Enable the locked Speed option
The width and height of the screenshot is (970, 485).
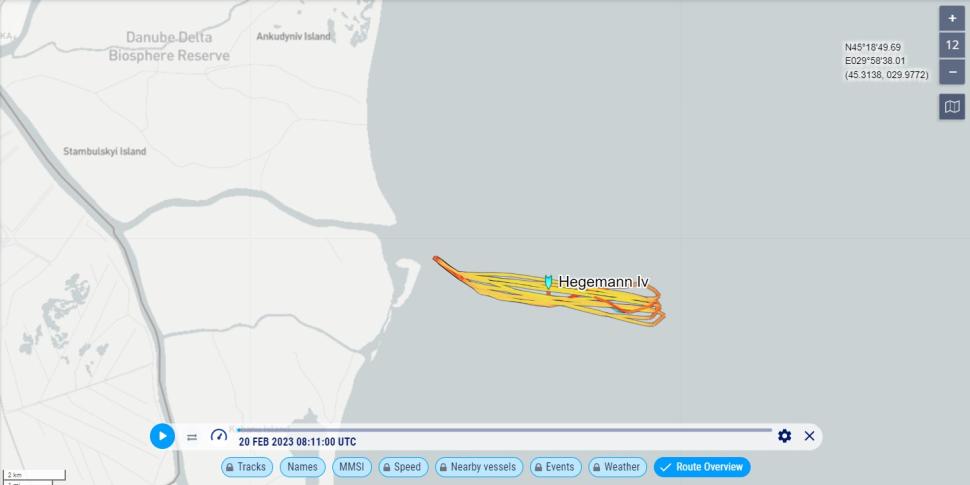(403, 467)
